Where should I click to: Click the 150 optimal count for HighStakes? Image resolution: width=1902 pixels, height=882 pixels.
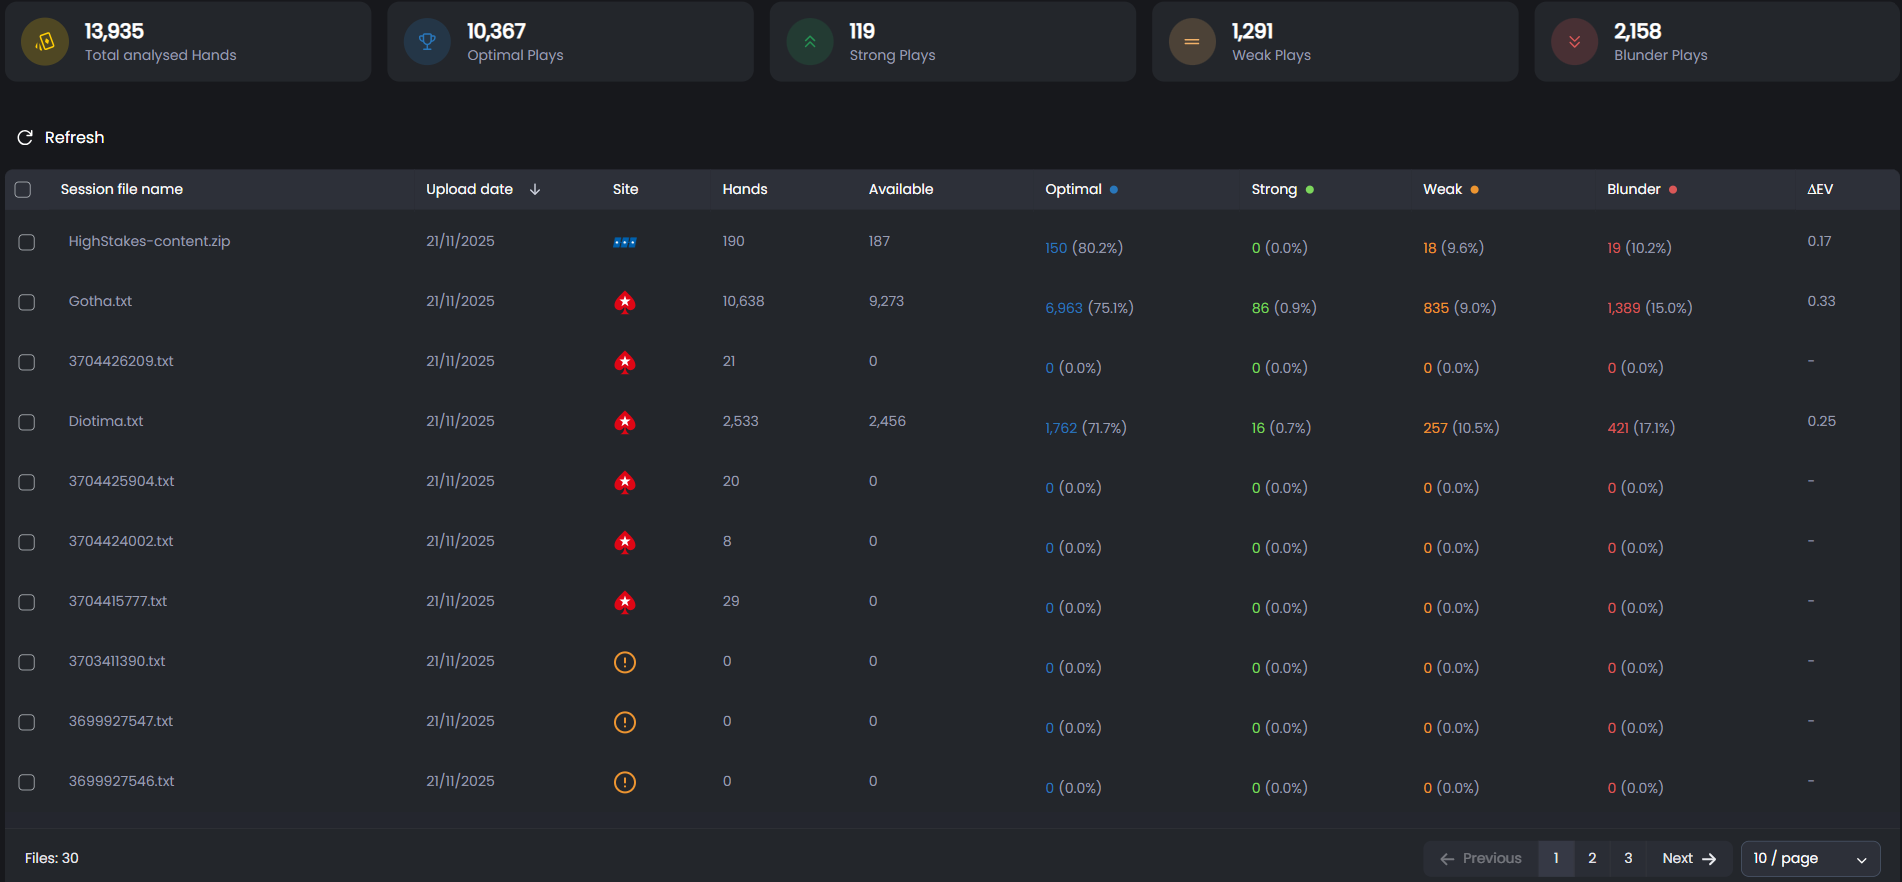(1056, 248)
